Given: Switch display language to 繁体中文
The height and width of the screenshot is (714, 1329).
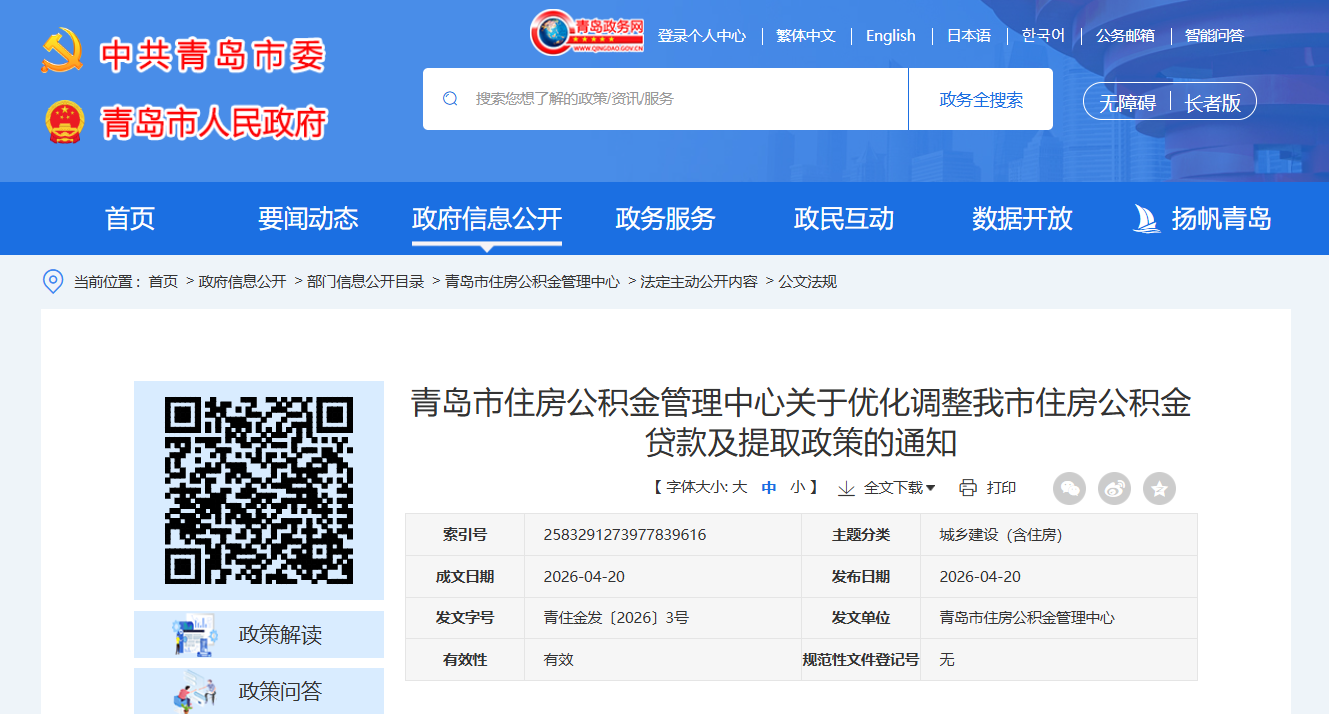Looking at the screenshot, I should [x=804, y=35].
